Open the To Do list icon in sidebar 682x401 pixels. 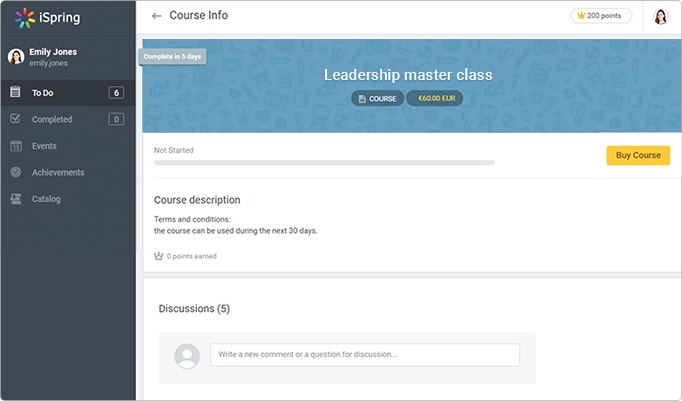tap(15, 92)
